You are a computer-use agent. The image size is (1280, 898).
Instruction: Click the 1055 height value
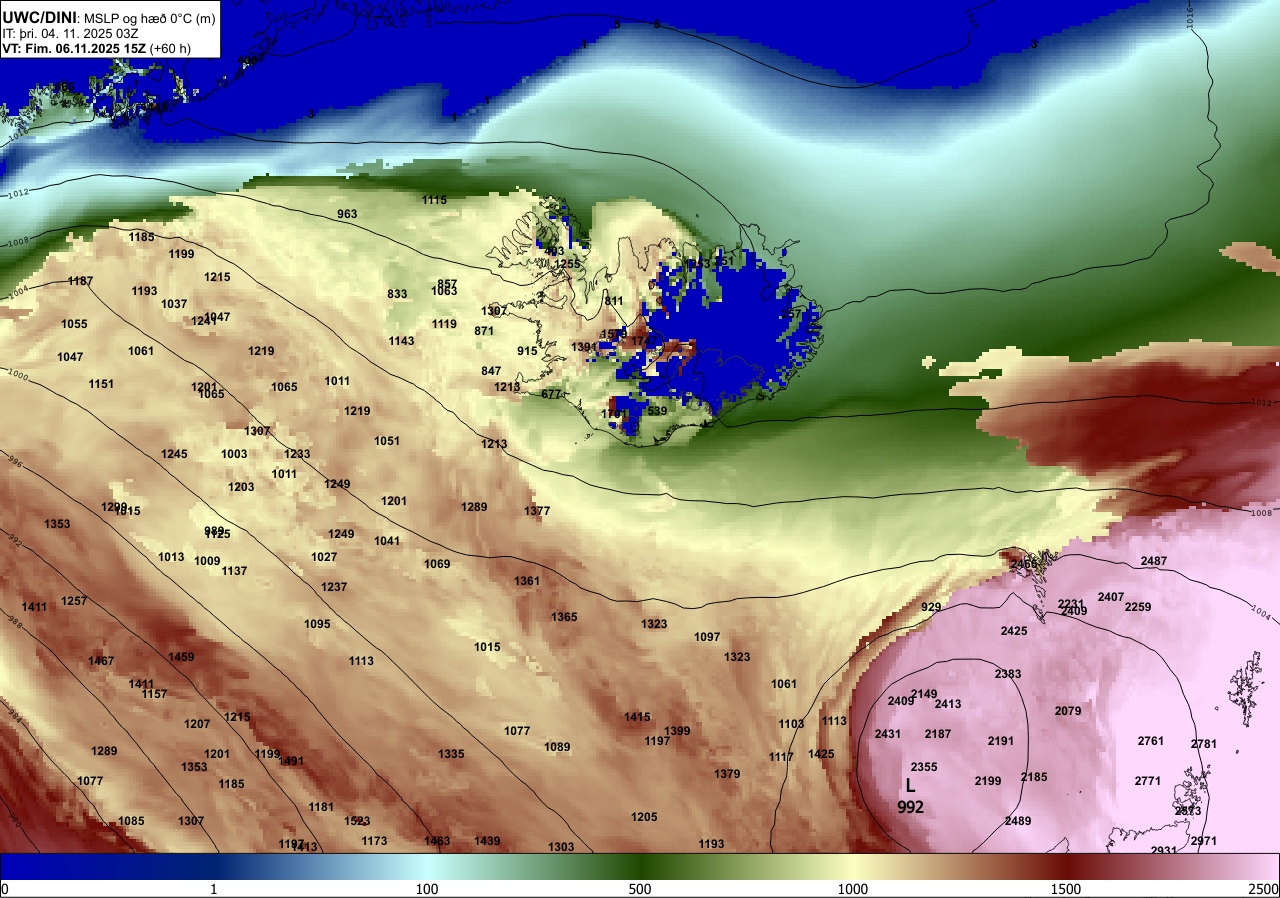tap(74, 324)
